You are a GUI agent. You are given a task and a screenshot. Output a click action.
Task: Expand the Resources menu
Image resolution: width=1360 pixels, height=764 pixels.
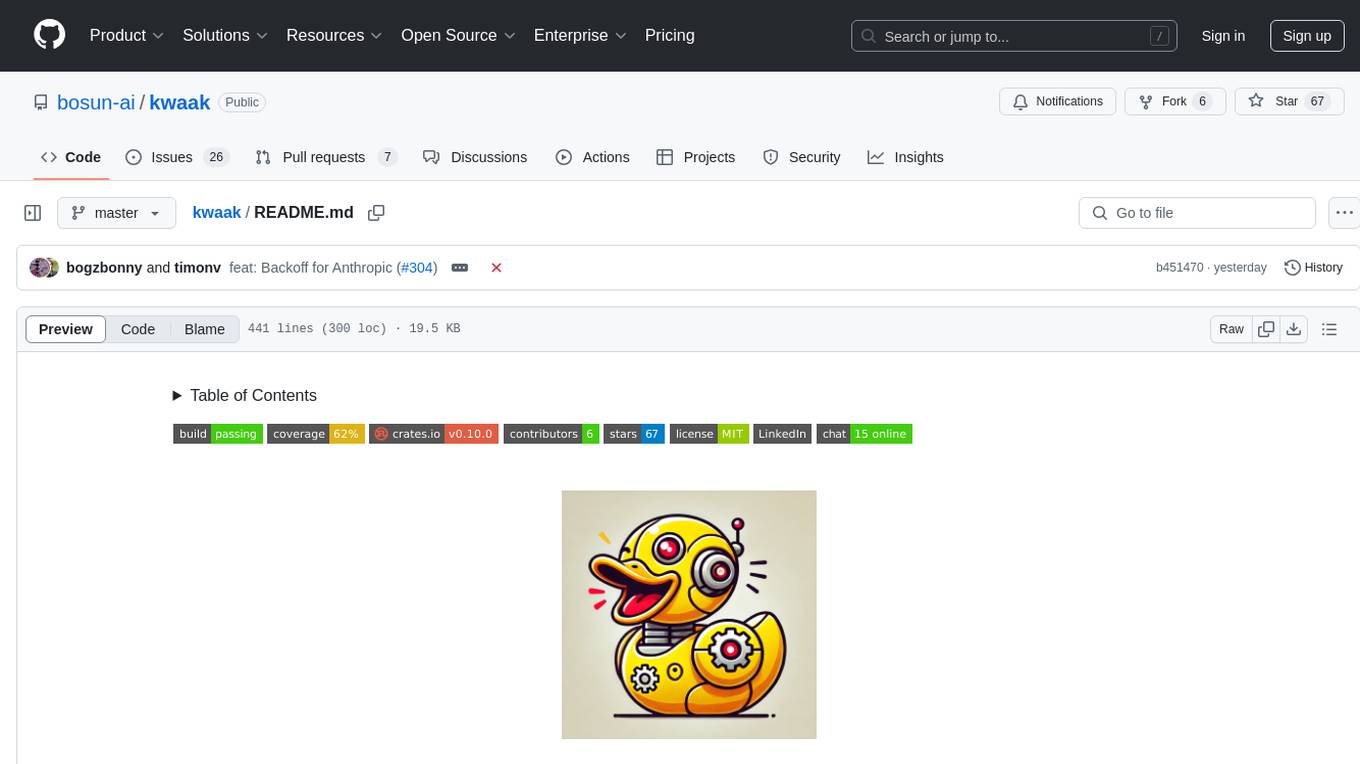point(334,35)
